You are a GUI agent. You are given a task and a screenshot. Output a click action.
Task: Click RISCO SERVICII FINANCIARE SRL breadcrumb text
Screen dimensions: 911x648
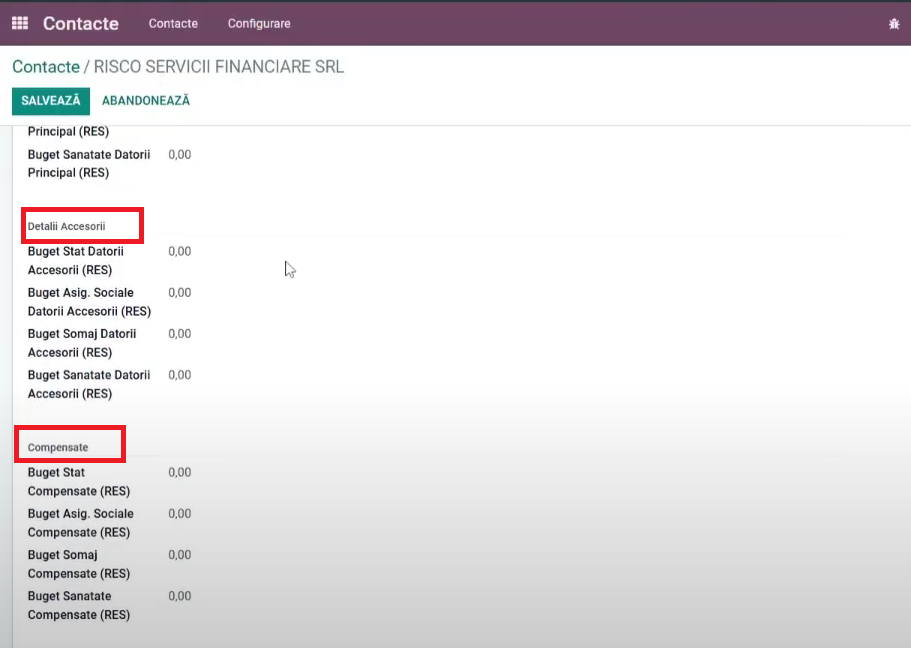(219, 67)
